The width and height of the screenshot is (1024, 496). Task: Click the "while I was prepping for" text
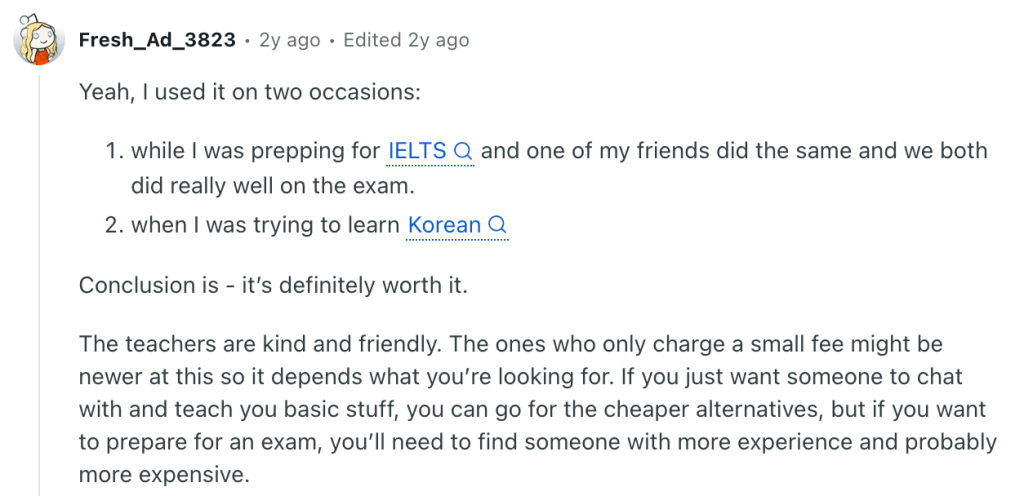pyautogui.click(x=255, y=152)
